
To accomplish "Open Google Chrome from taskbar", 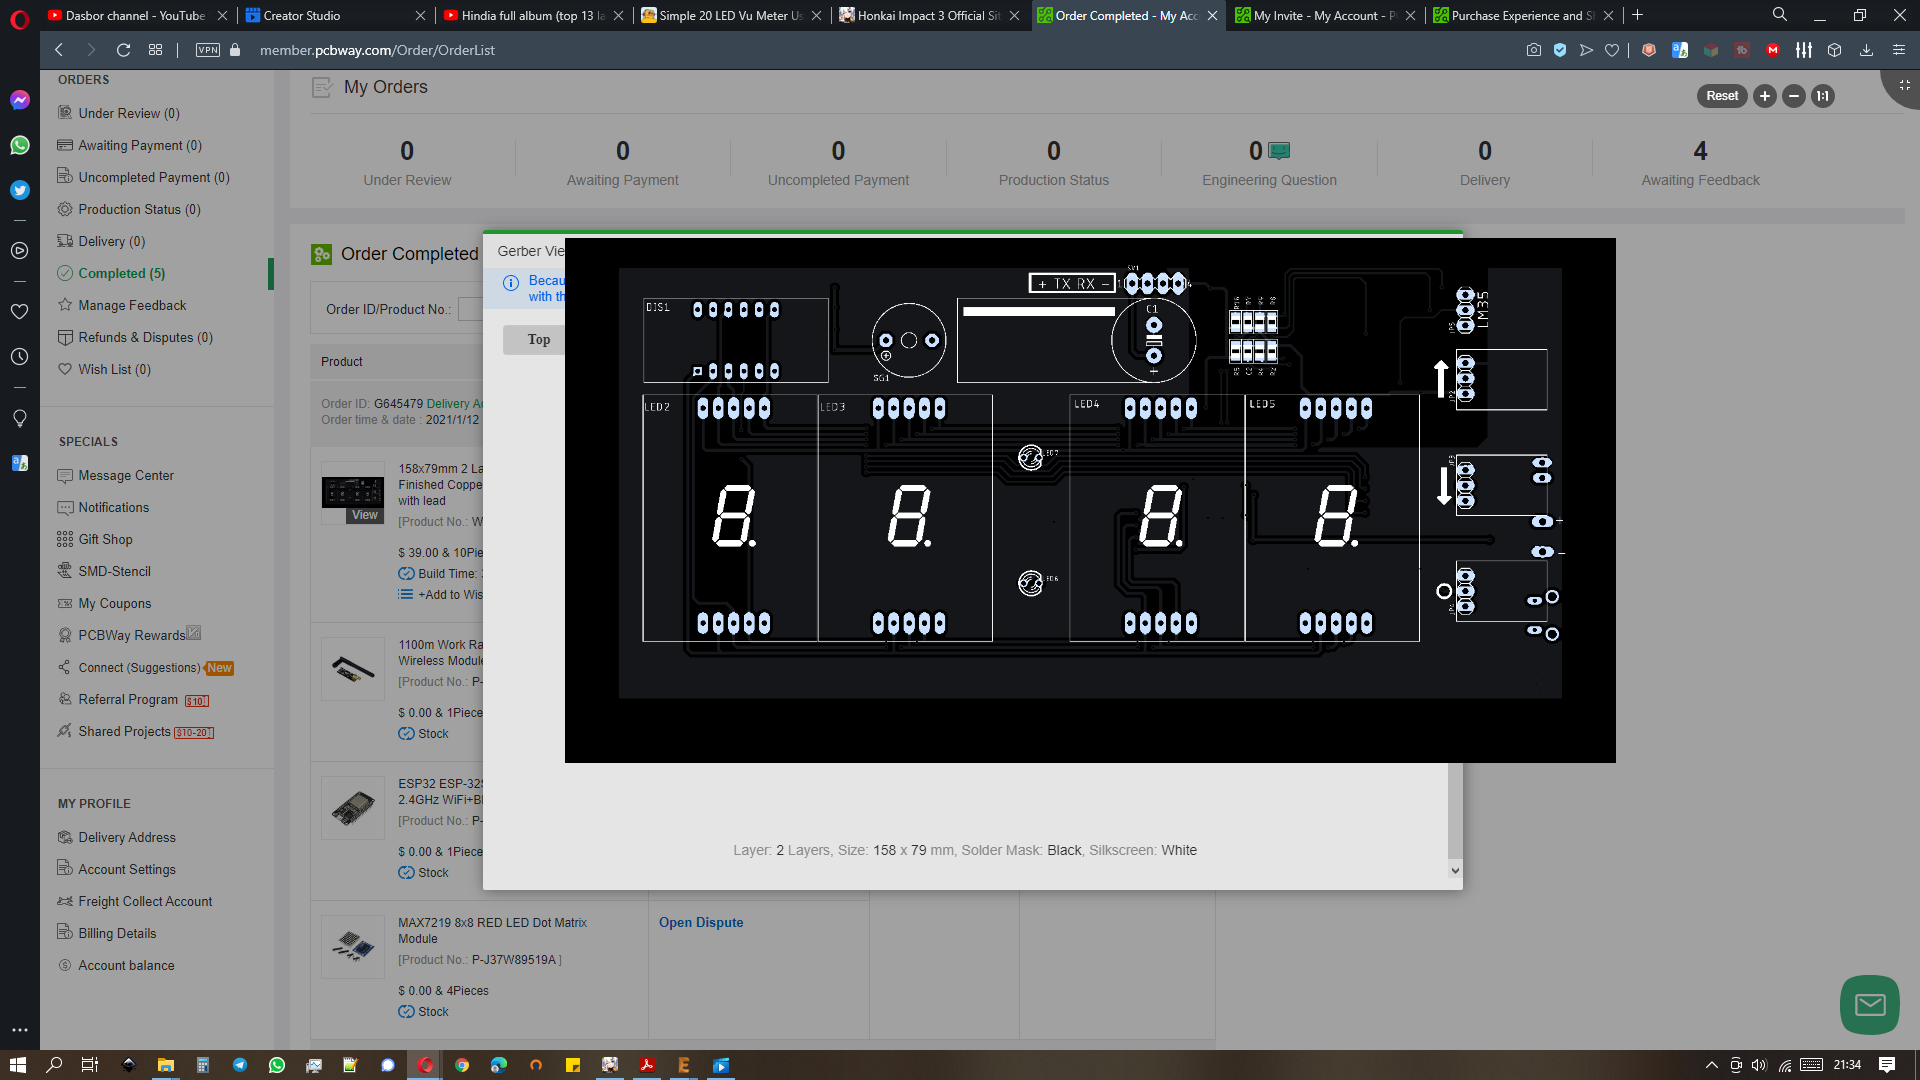I will click(x=462, y=1065).
